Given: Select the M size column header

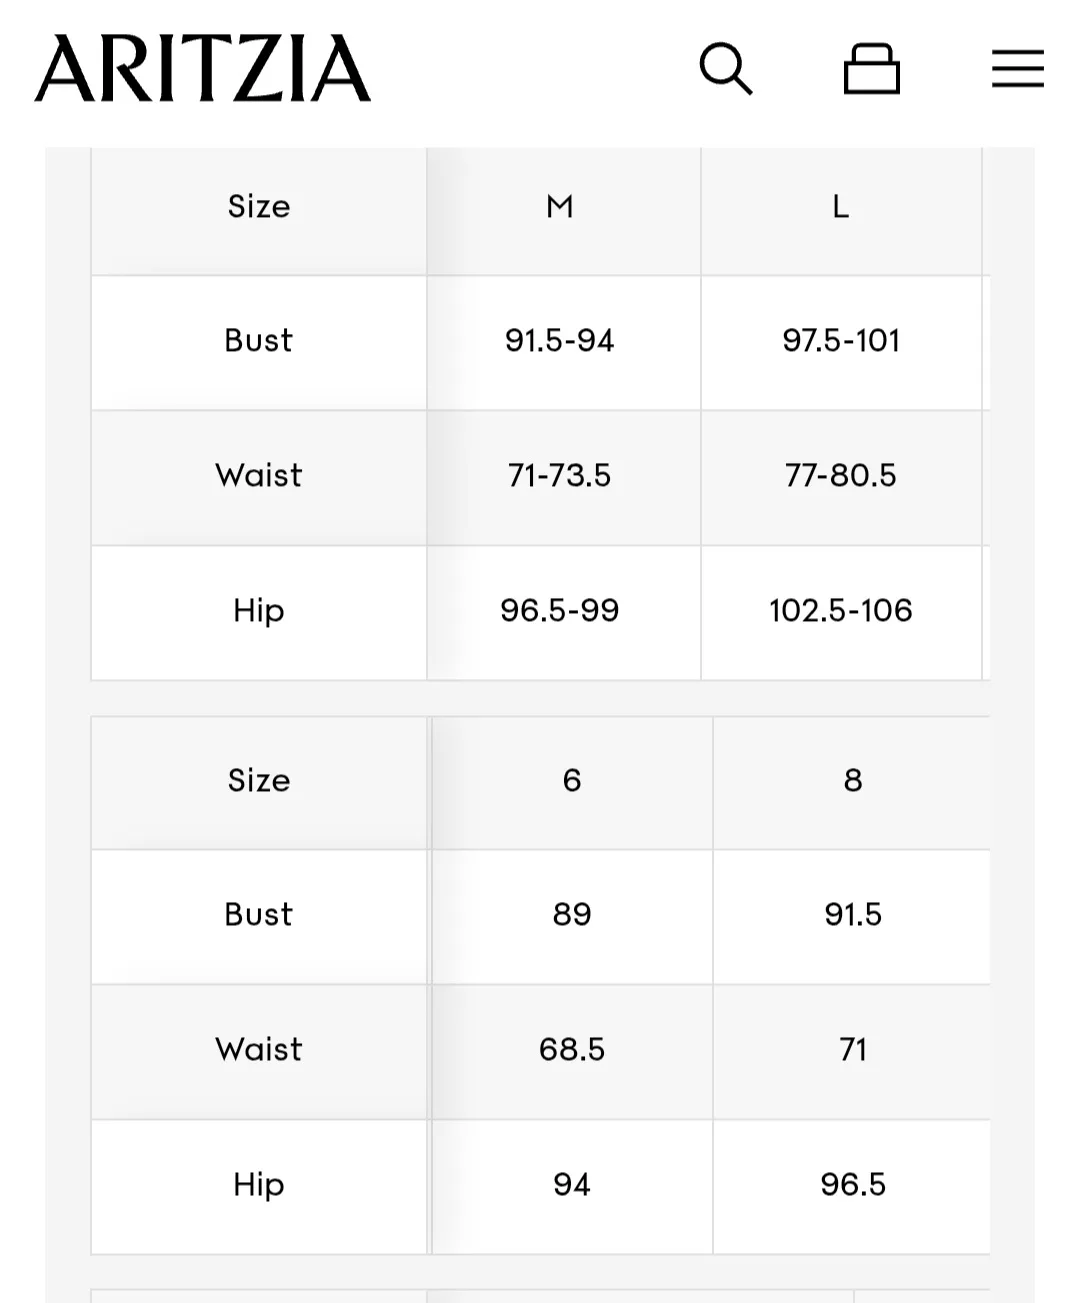Looking at the screenshot, I should (560, 207).
